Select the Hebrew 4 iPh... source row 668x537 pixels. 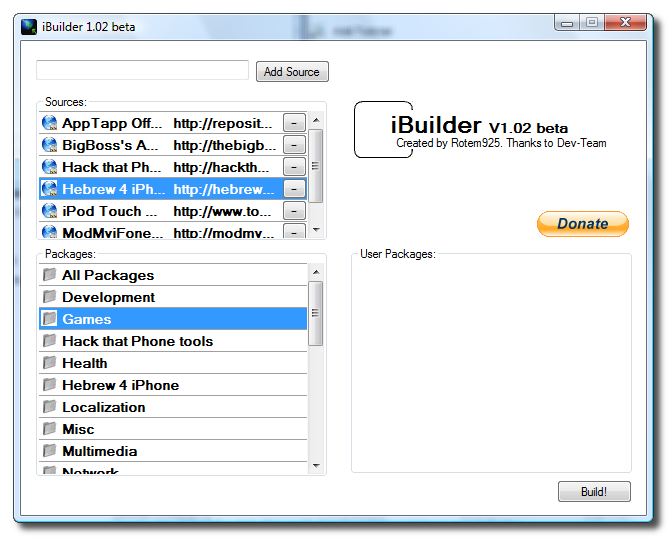click(173, 189)
